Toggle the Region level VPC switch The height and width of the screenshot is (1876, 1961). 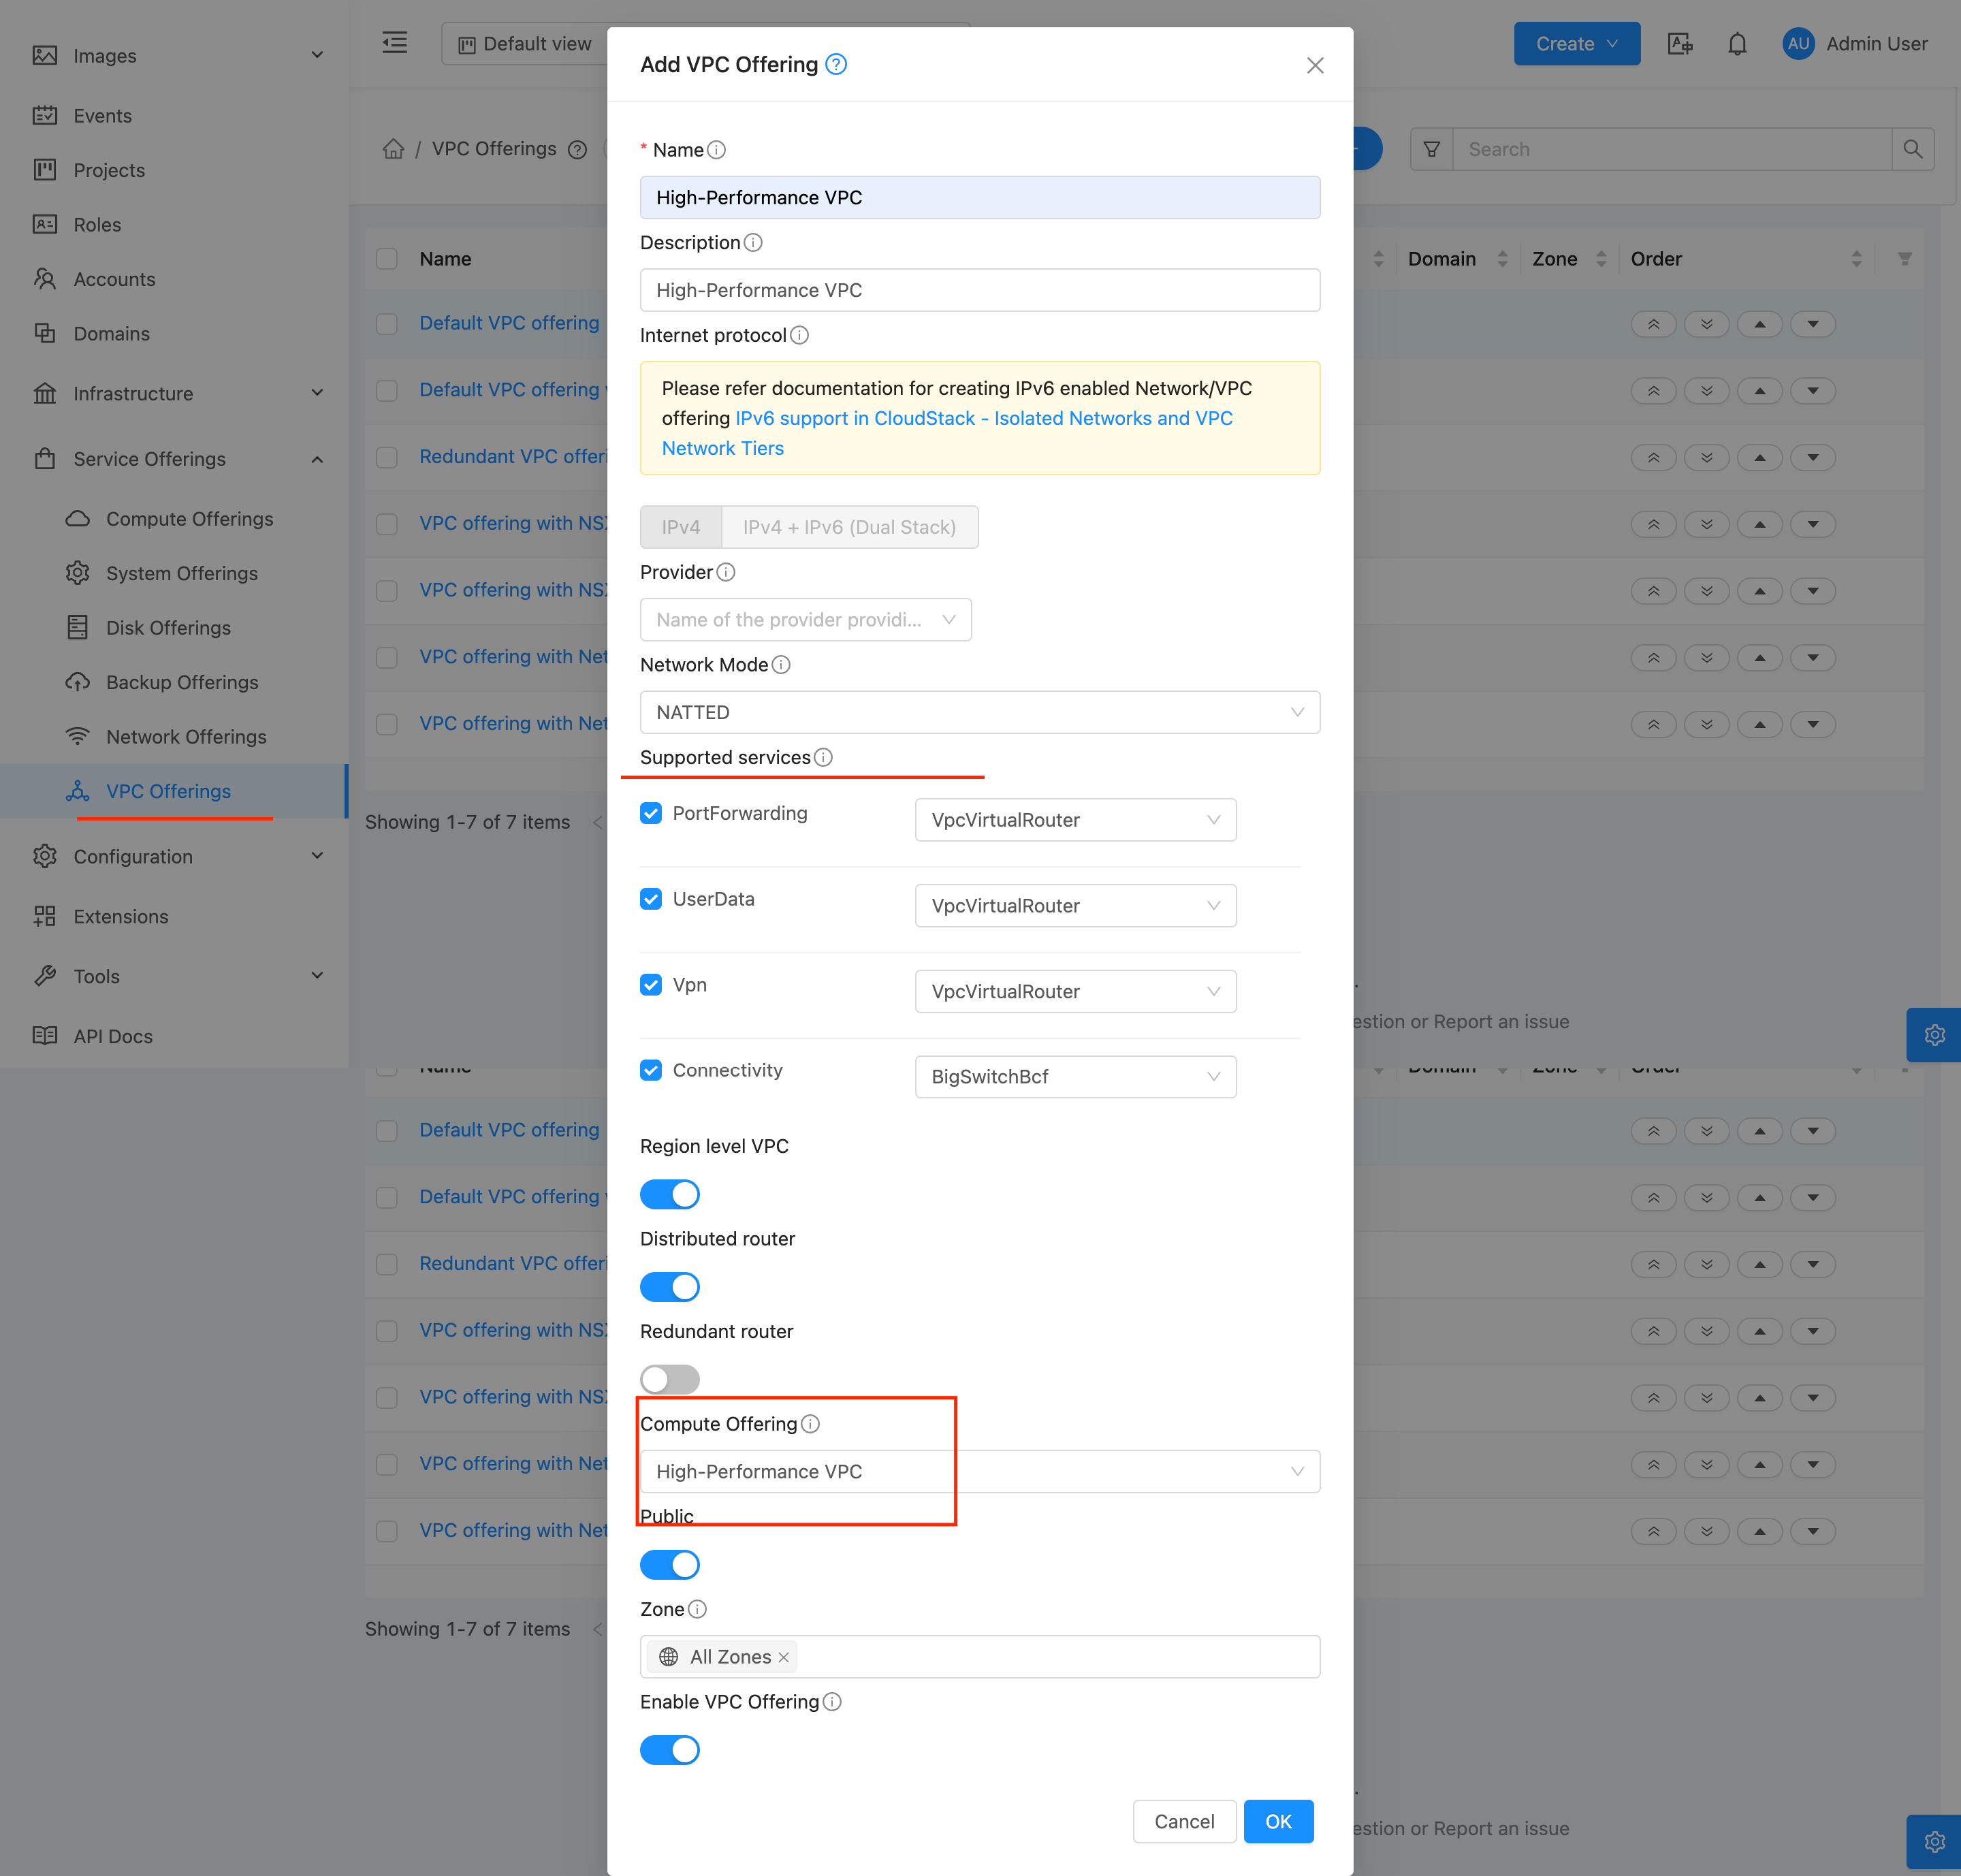click(670, 1194)
